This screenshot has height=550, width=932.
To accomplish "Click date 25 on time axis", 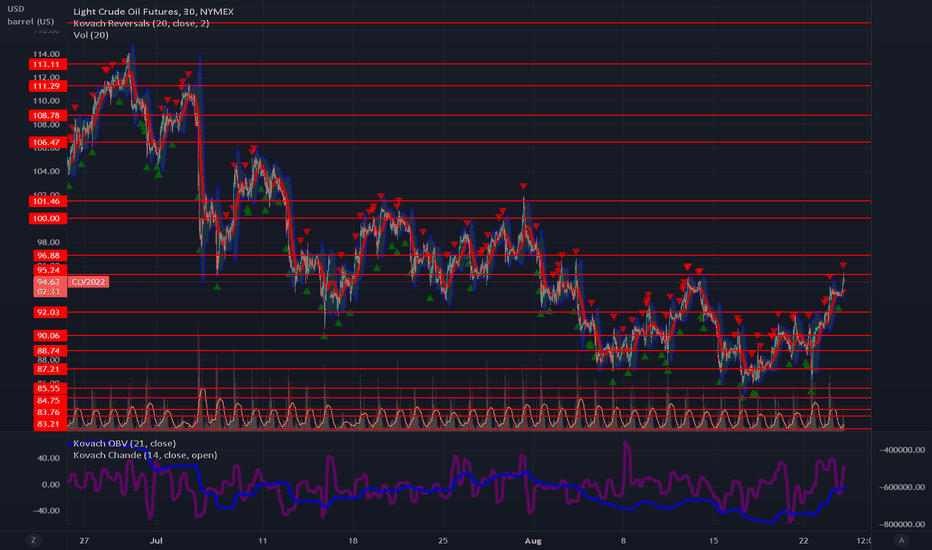I will click(443, 540).
